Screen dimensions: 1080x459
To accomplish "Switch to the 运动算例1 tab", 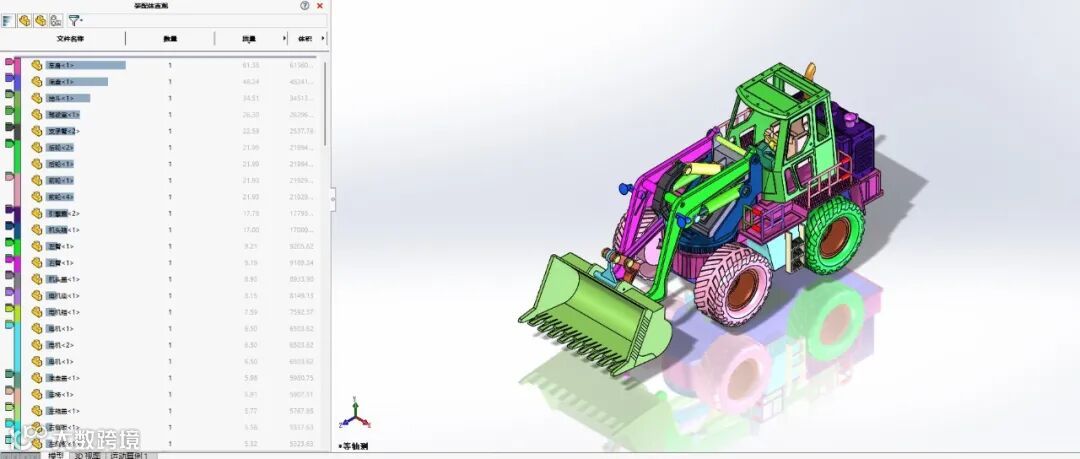I will (x=129, y=455).
